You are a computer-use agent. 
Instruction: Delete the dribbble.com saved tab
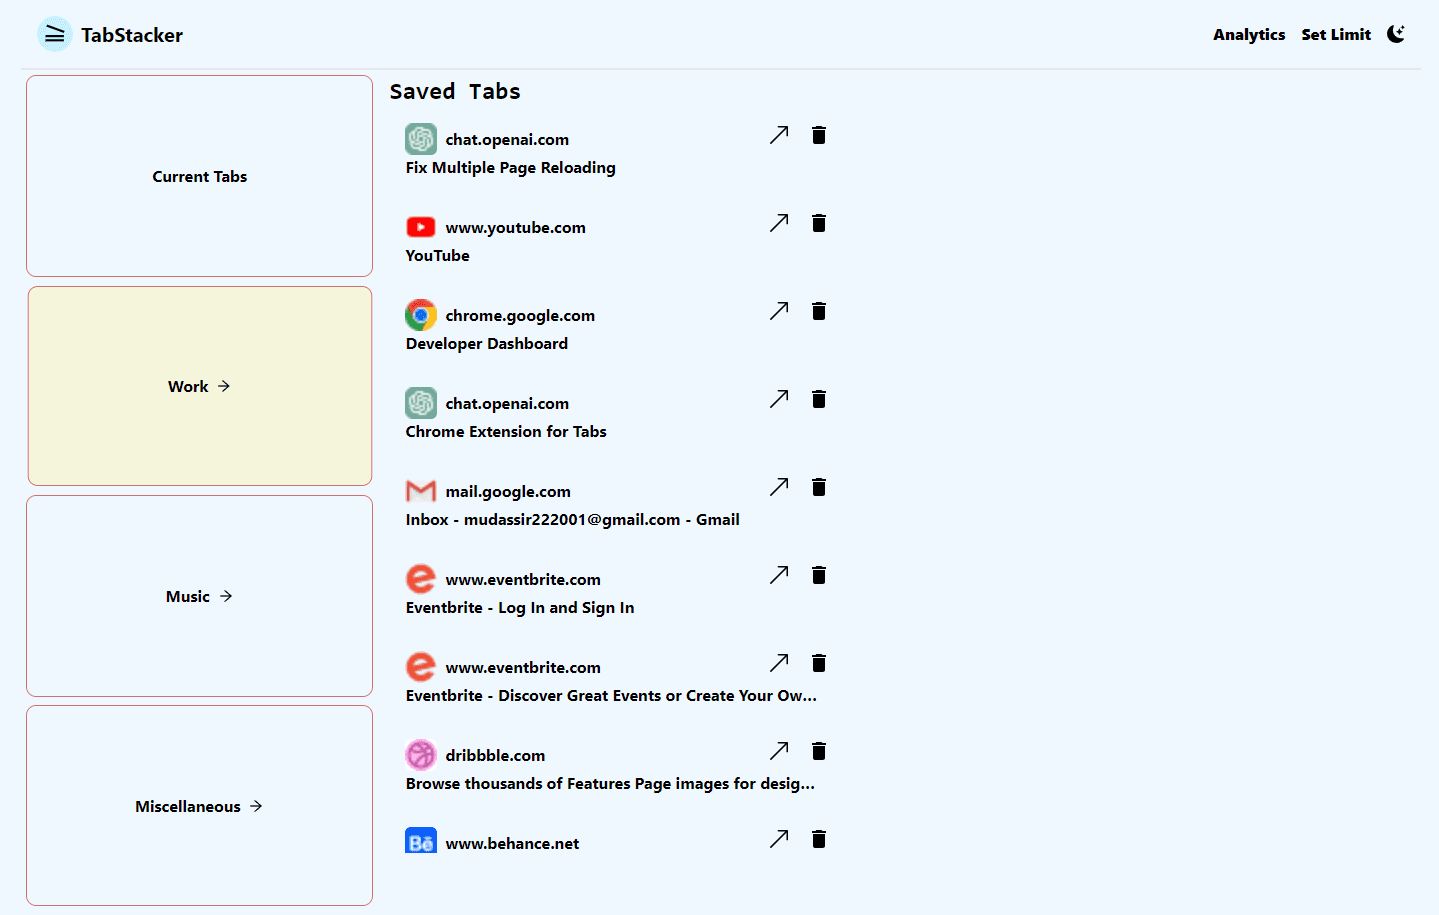pos(819,751)
